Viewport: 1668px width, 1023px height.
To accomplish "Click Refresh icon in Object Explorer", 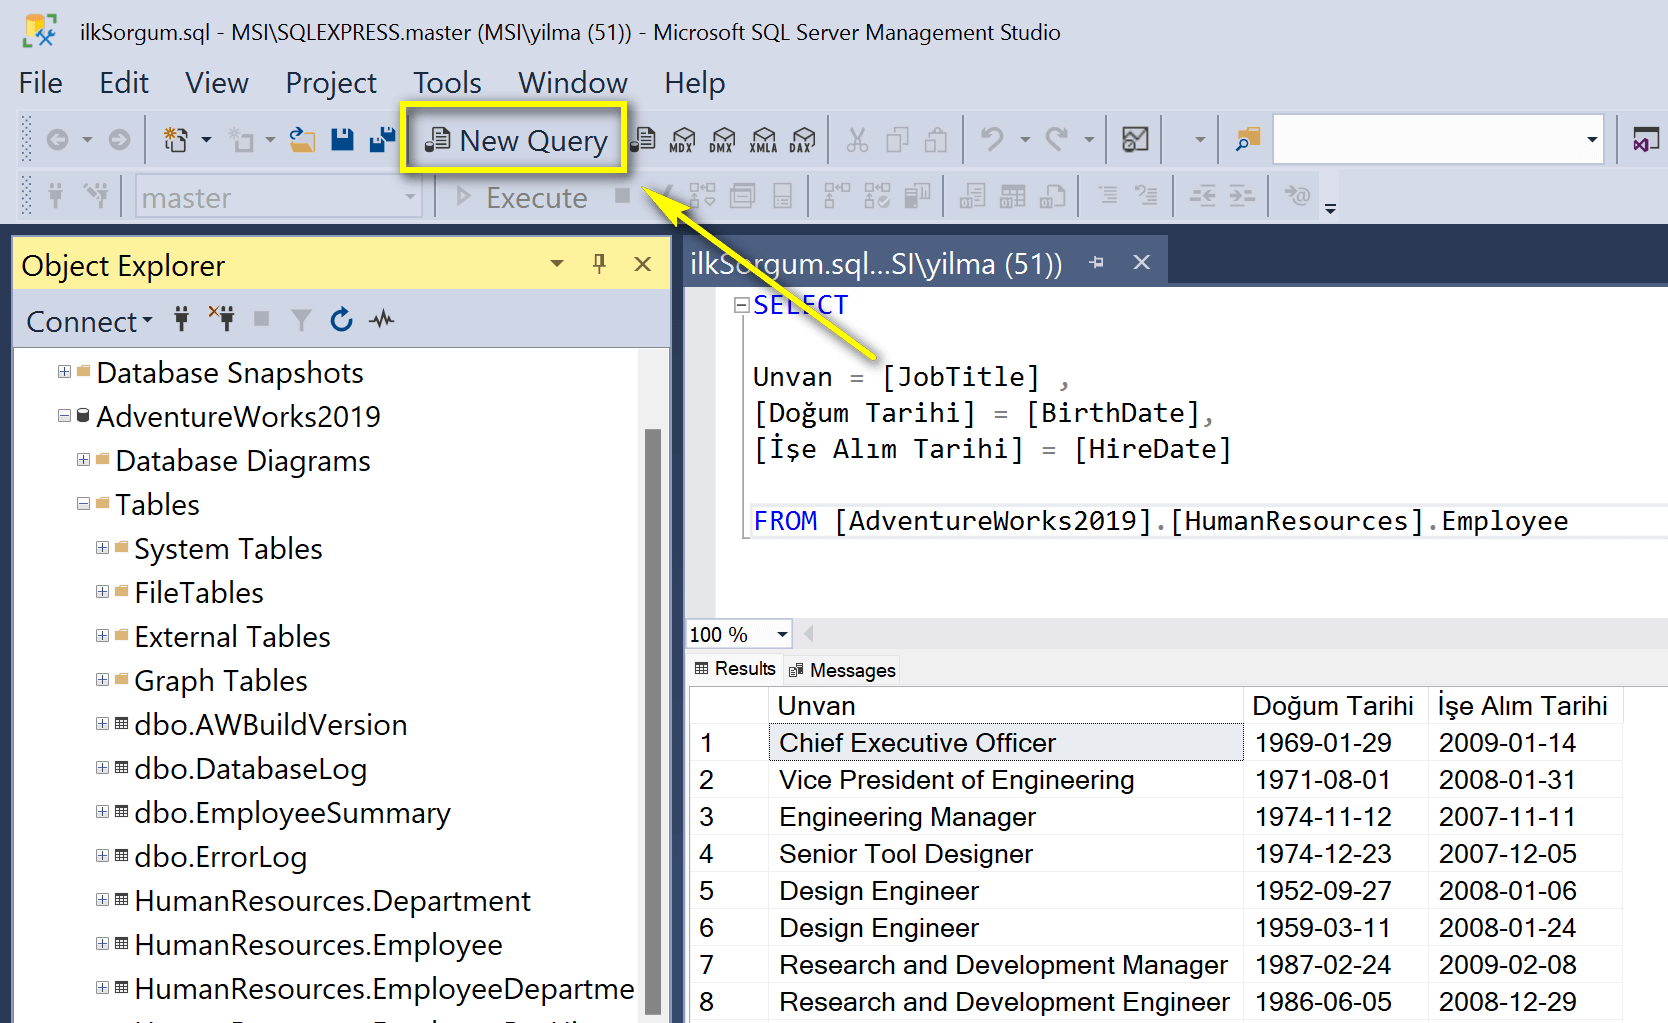I will [x=341, y=319].
